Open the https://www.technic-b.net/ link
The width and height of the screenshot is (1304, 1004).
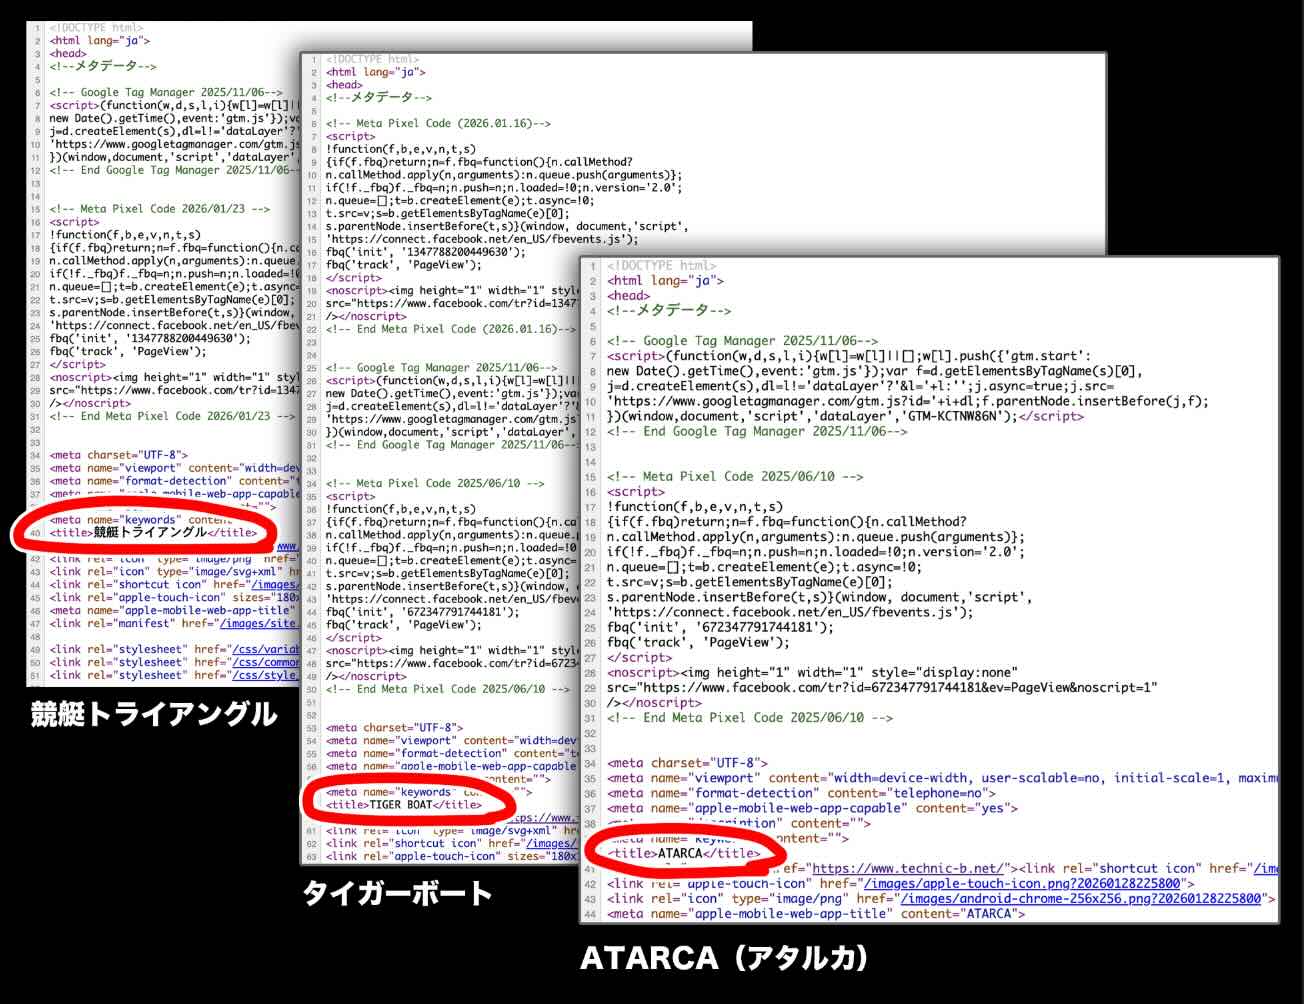click(908, 869)
